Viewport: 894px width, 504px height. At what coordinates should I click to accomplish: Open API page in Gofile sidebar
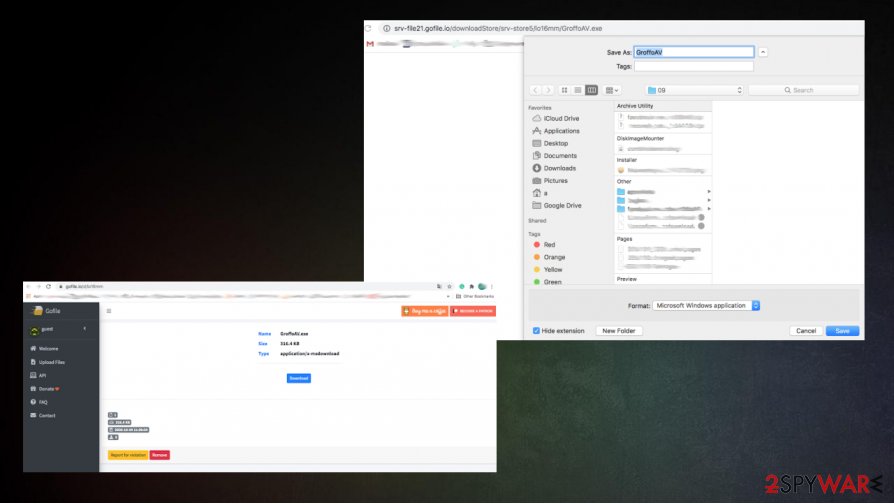(38, 375)
